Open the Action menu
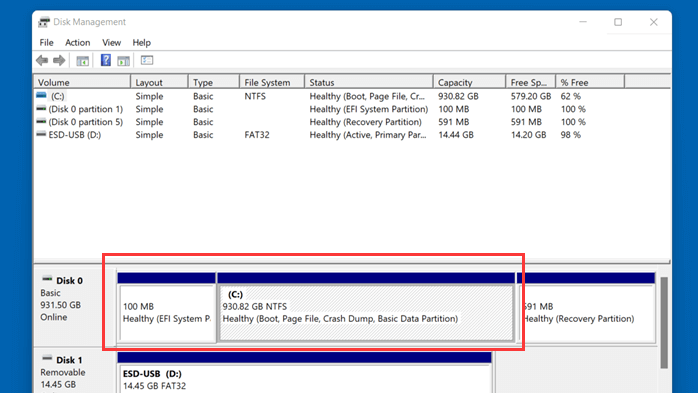The height and width of the screenshot is (393, 698). point(77,43)
